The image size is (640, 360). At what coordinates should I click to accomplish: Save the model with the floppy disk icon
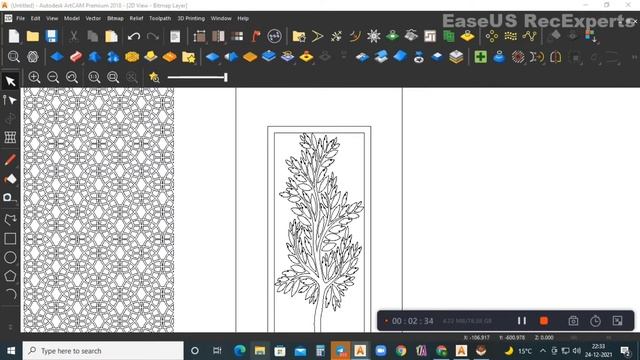[x=51, y=36]
